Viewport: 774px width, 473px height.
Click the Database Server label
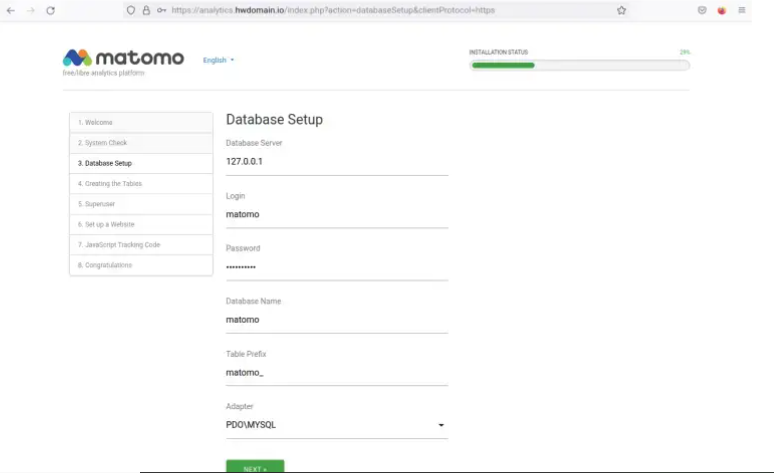pyautogui.click(x=254, y=143)
